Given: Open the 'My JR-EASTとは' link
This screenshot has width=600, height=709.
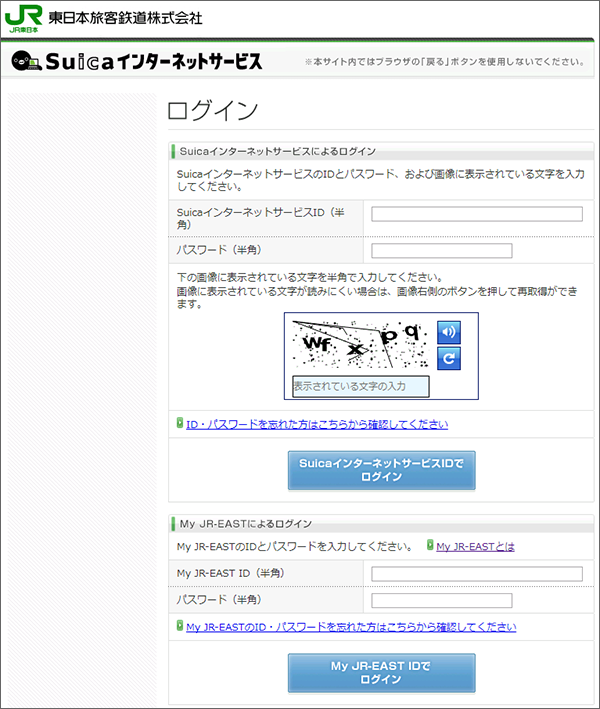Looking at the screenshot, I should (475, 546).
